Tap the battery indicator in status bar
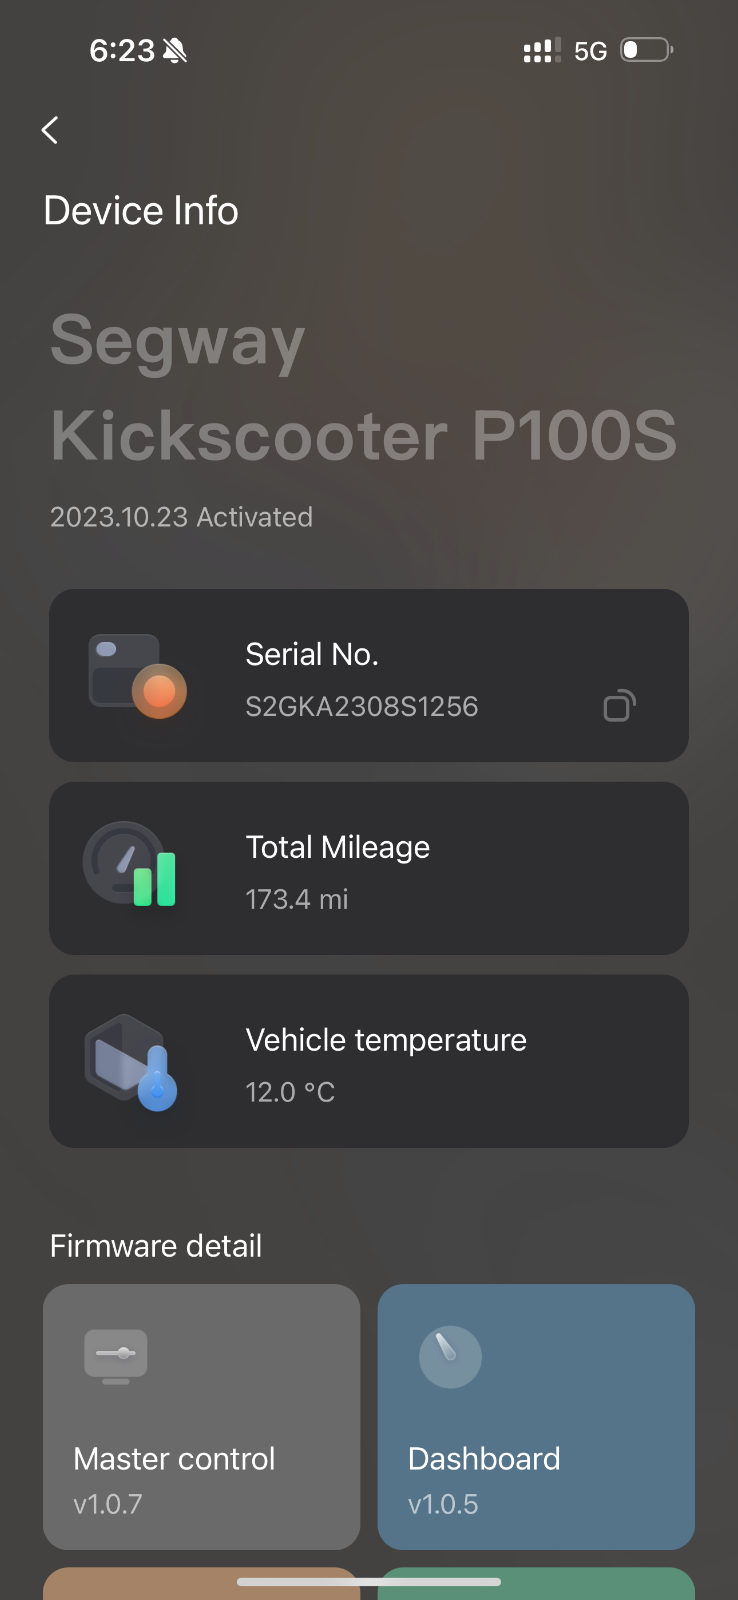 tap(646, 50)
